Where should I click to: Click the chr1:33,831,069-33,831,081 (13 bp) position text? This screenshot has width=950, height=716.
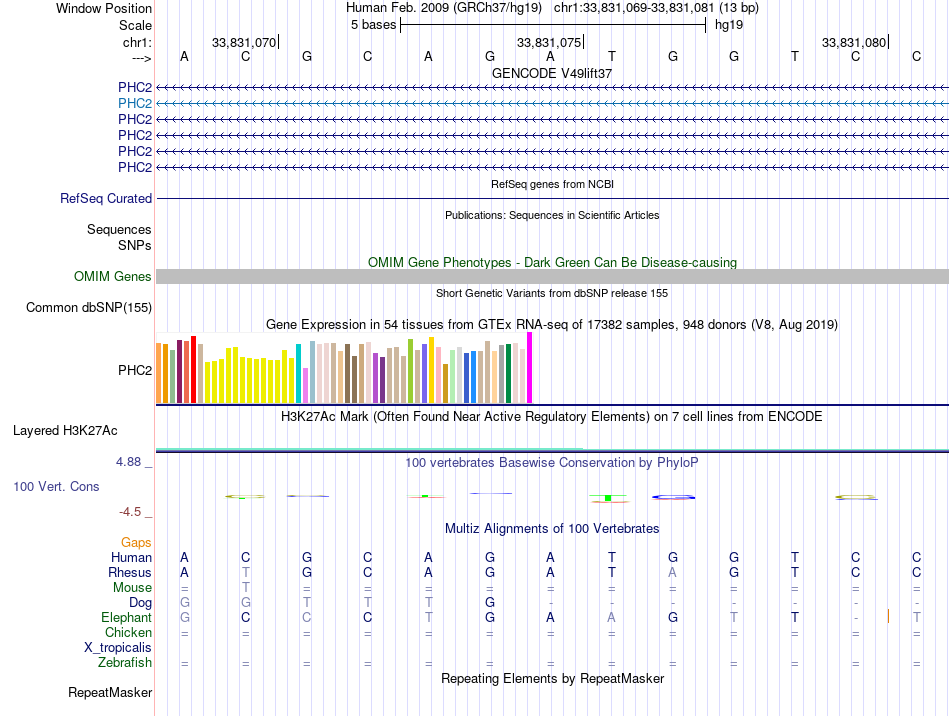pos(656,8)
